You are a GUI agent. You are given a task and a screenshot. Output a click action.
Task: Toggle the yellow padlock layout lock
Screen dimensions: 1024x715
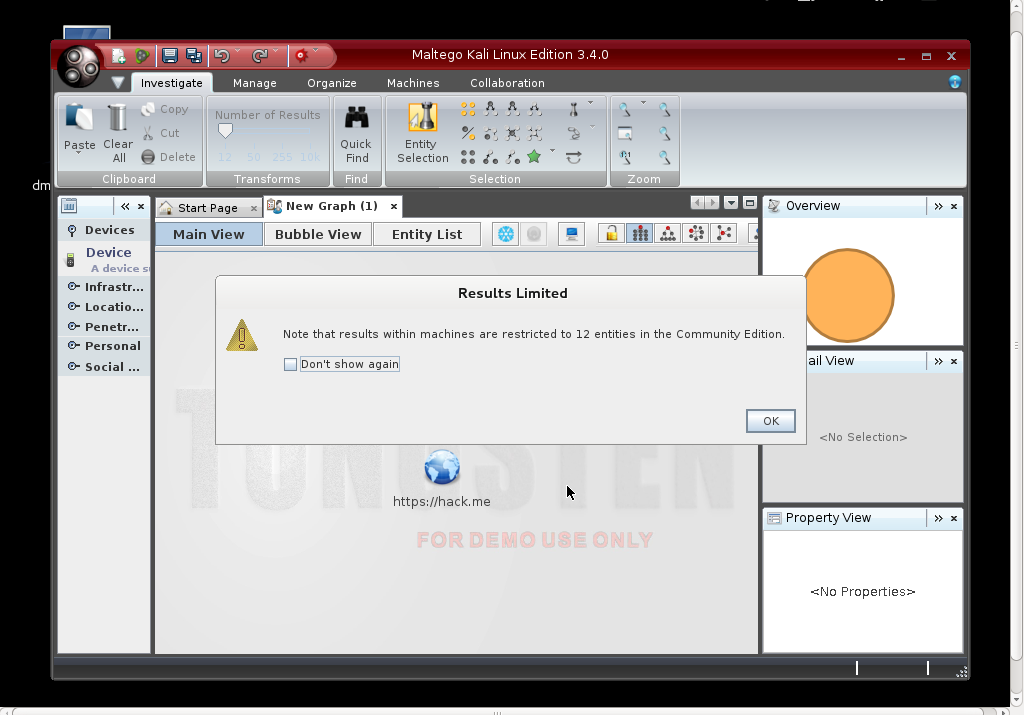pyautogui.click(x=611, y=234)
